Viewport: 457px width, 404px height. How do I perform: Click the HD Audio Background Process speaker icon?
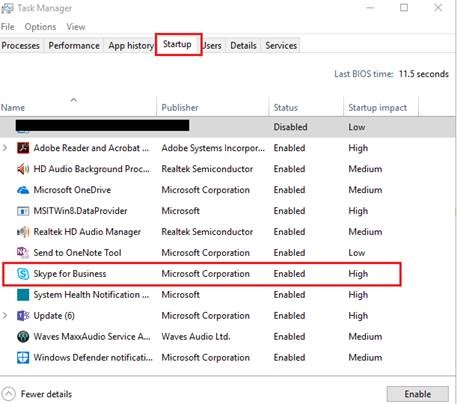coord(23,169)
